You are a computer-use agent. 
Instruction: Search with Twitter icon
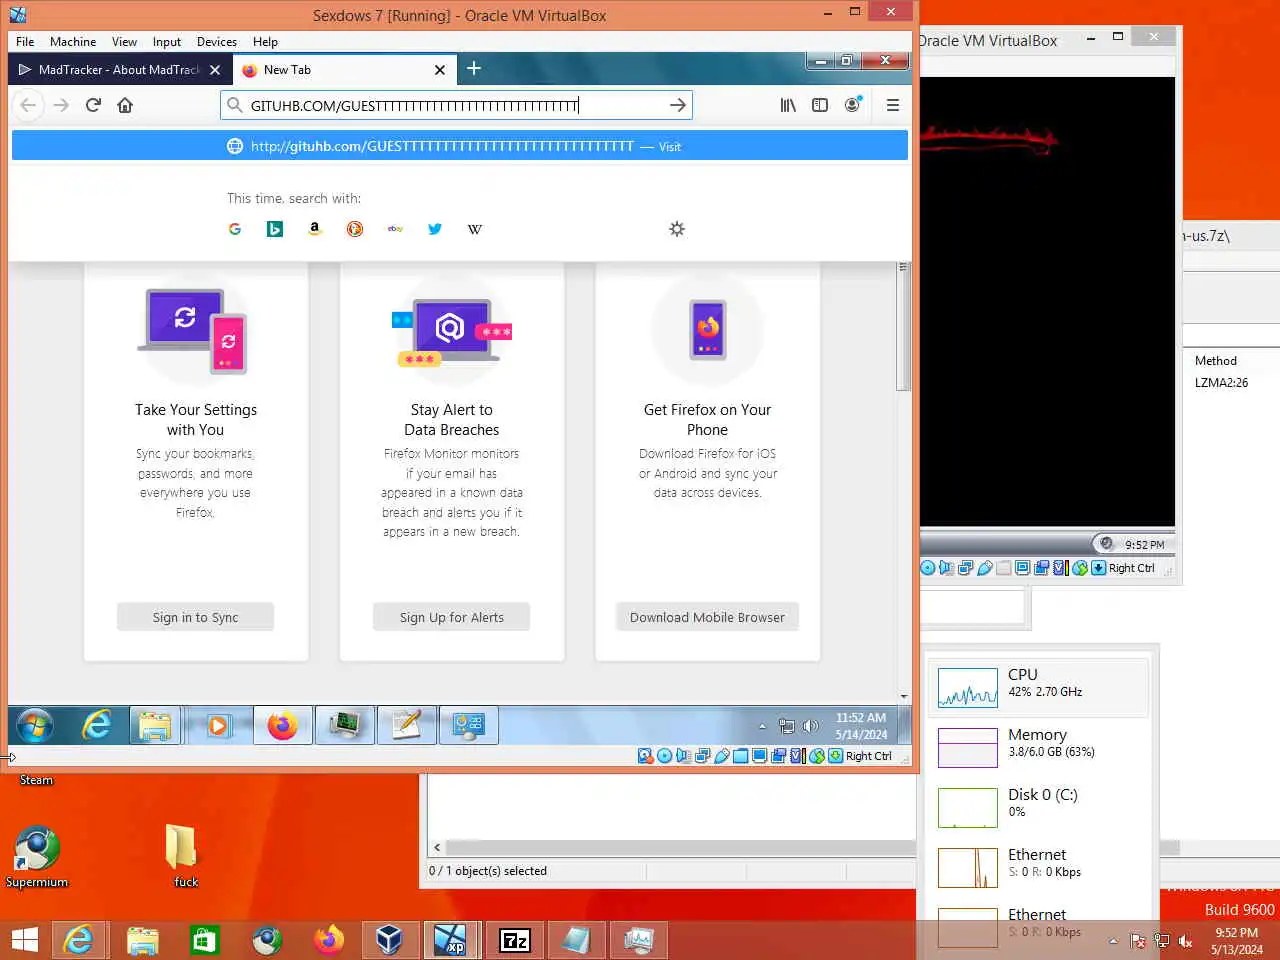(x=435, y=229)
